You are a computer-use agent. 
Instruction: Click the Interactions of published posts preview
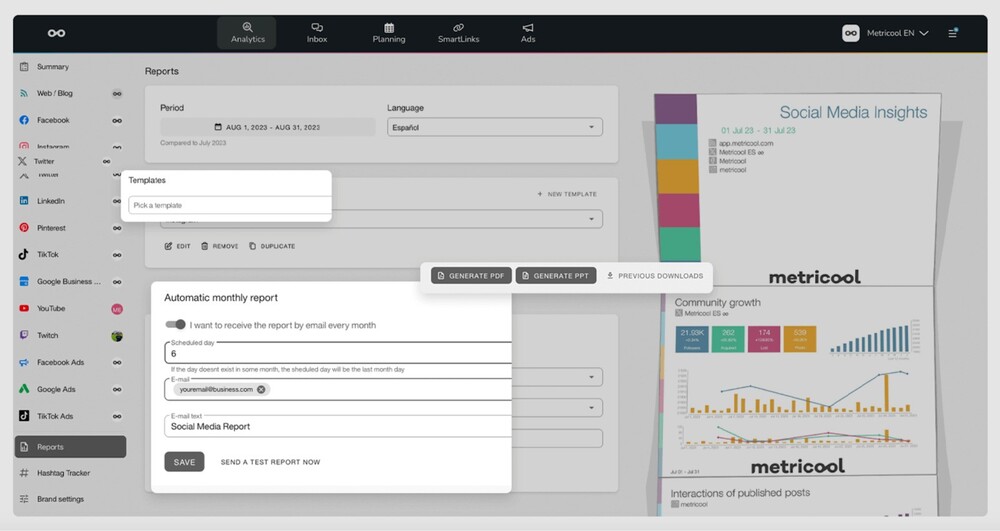coord(797,498)
